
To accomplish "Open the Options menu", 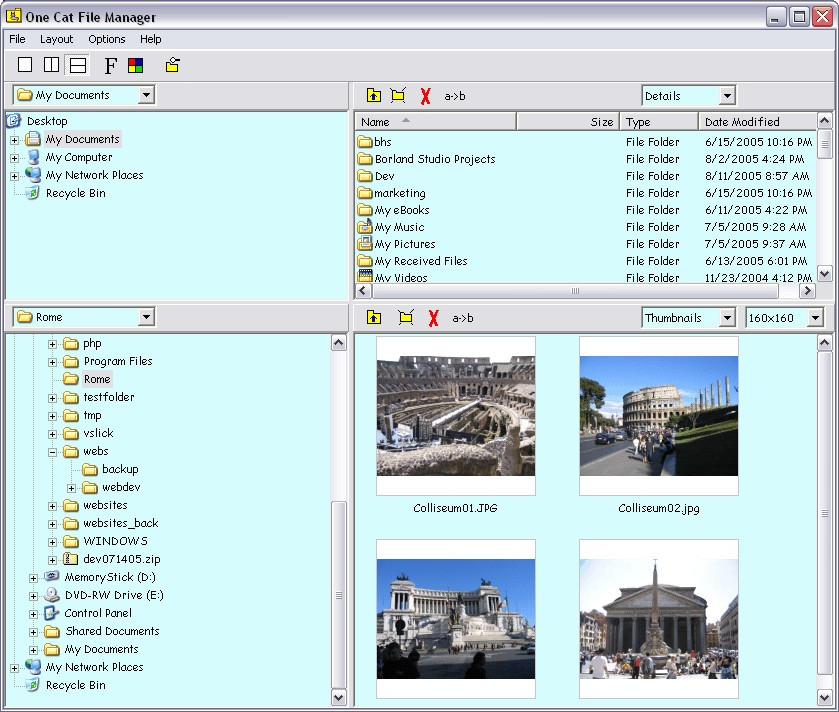I will 106,39.
